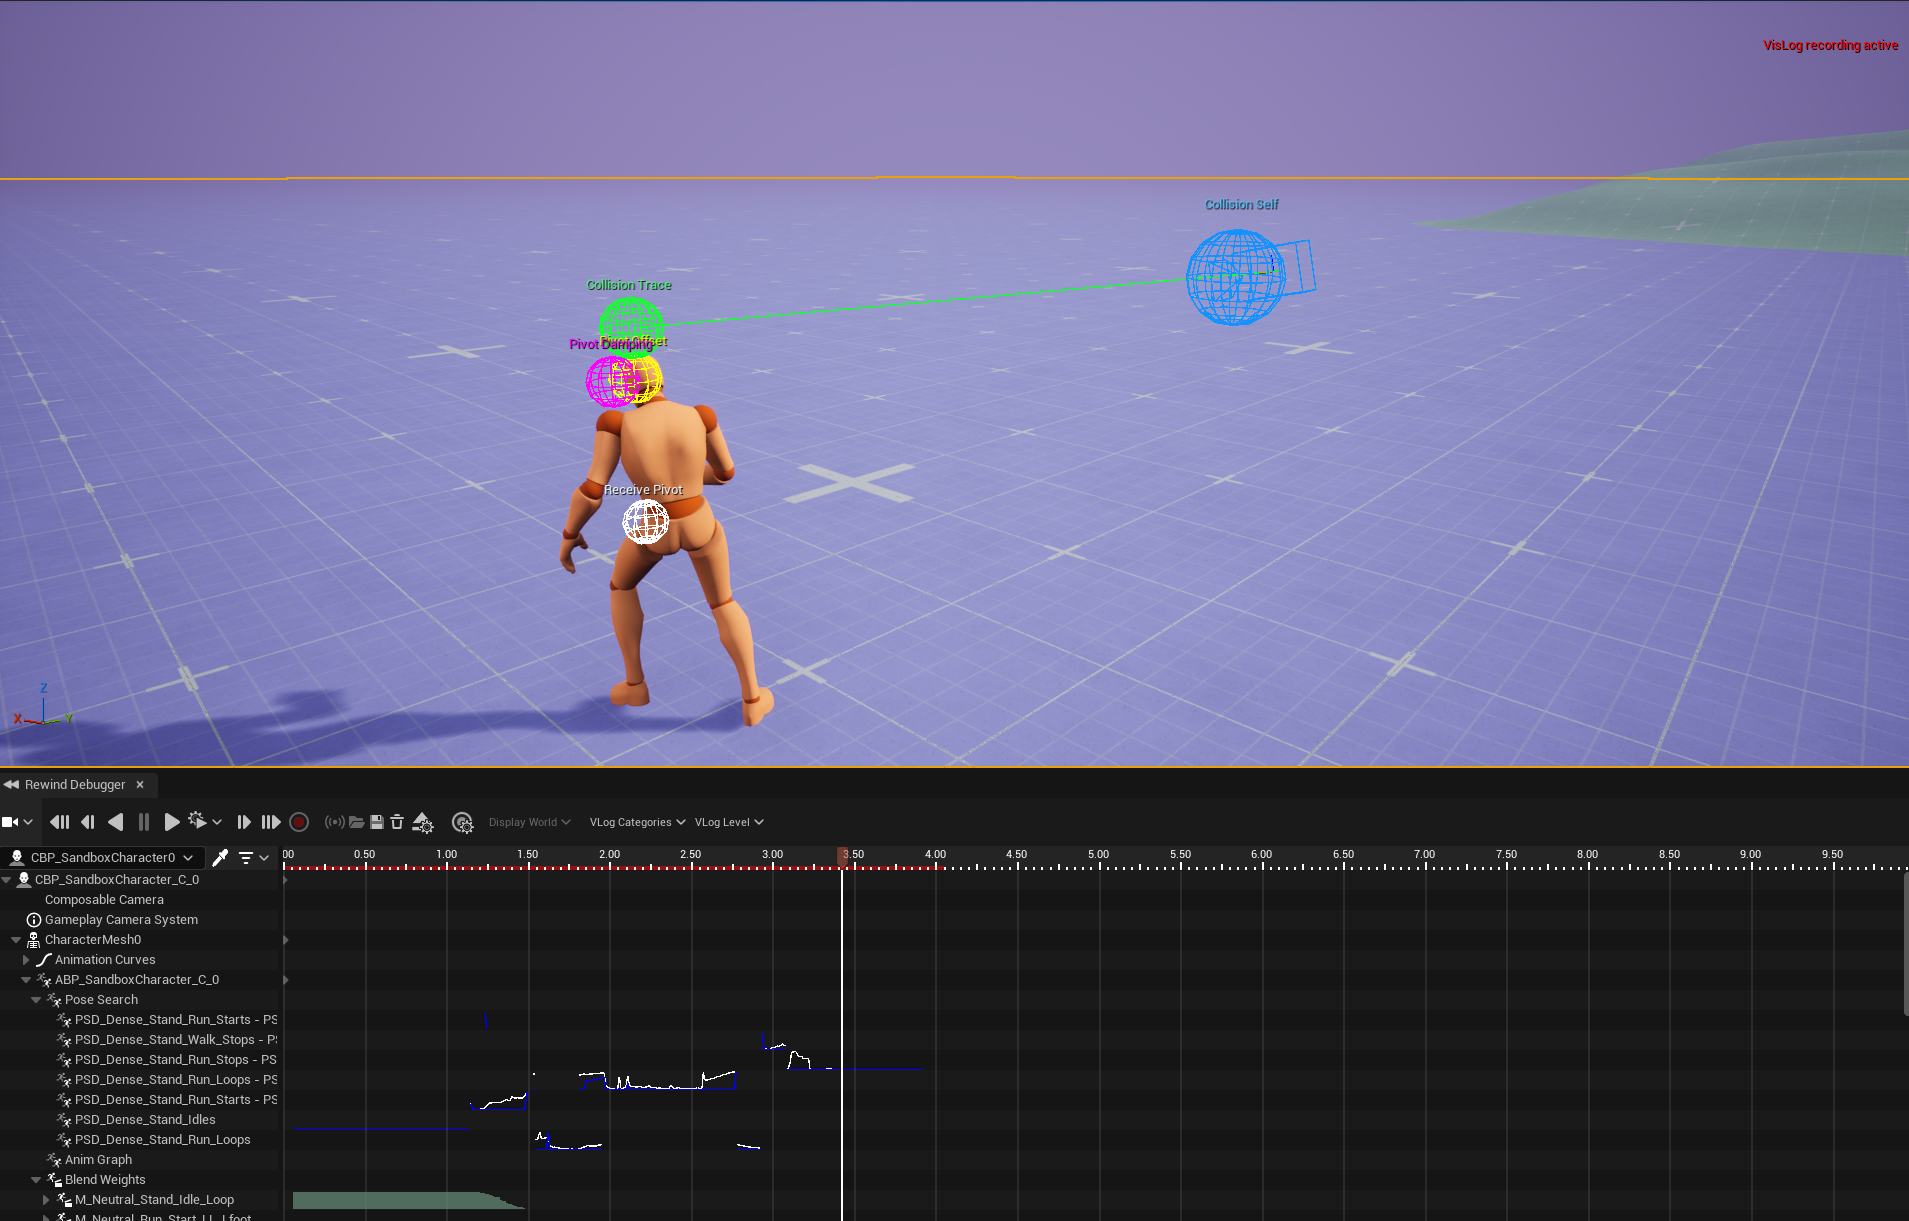1909x1221 pixels.
Task: Play the recording forward
Action: coord(172,822)
